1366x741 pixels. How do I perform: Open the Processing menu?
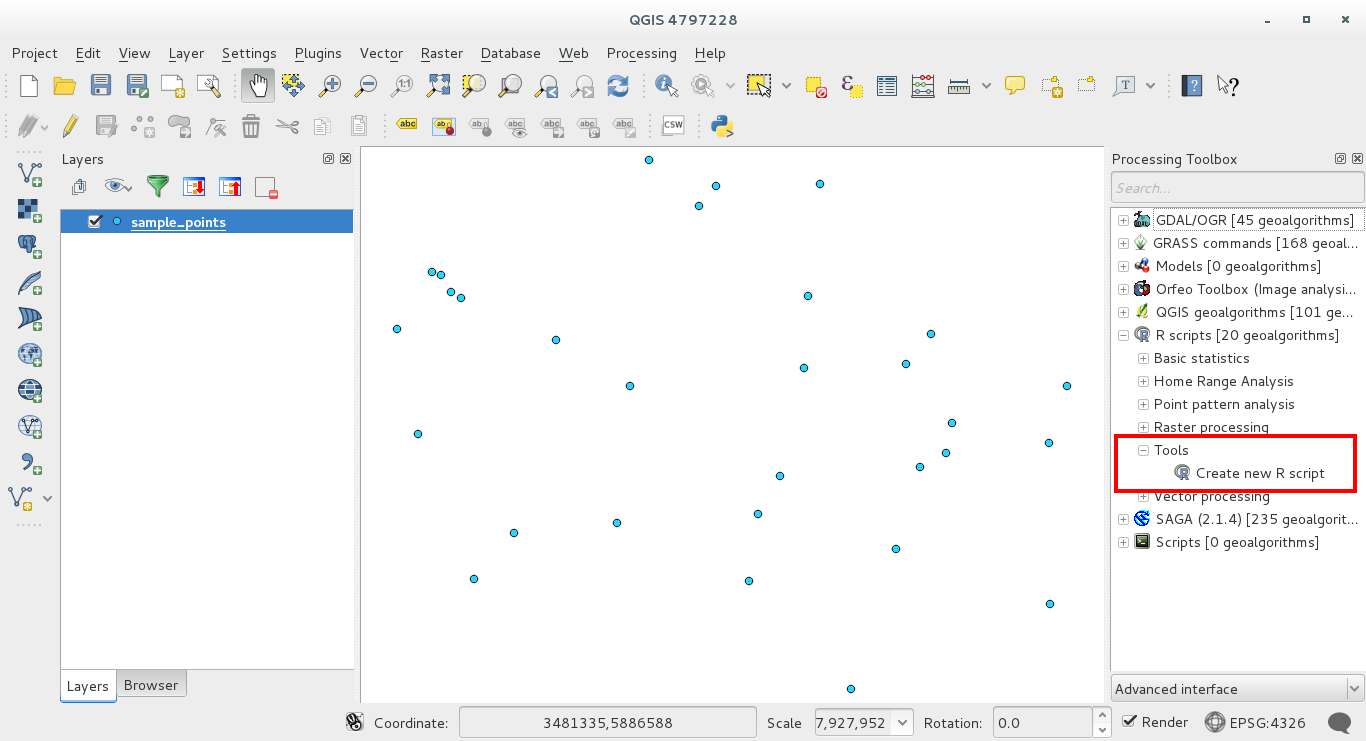641,53
